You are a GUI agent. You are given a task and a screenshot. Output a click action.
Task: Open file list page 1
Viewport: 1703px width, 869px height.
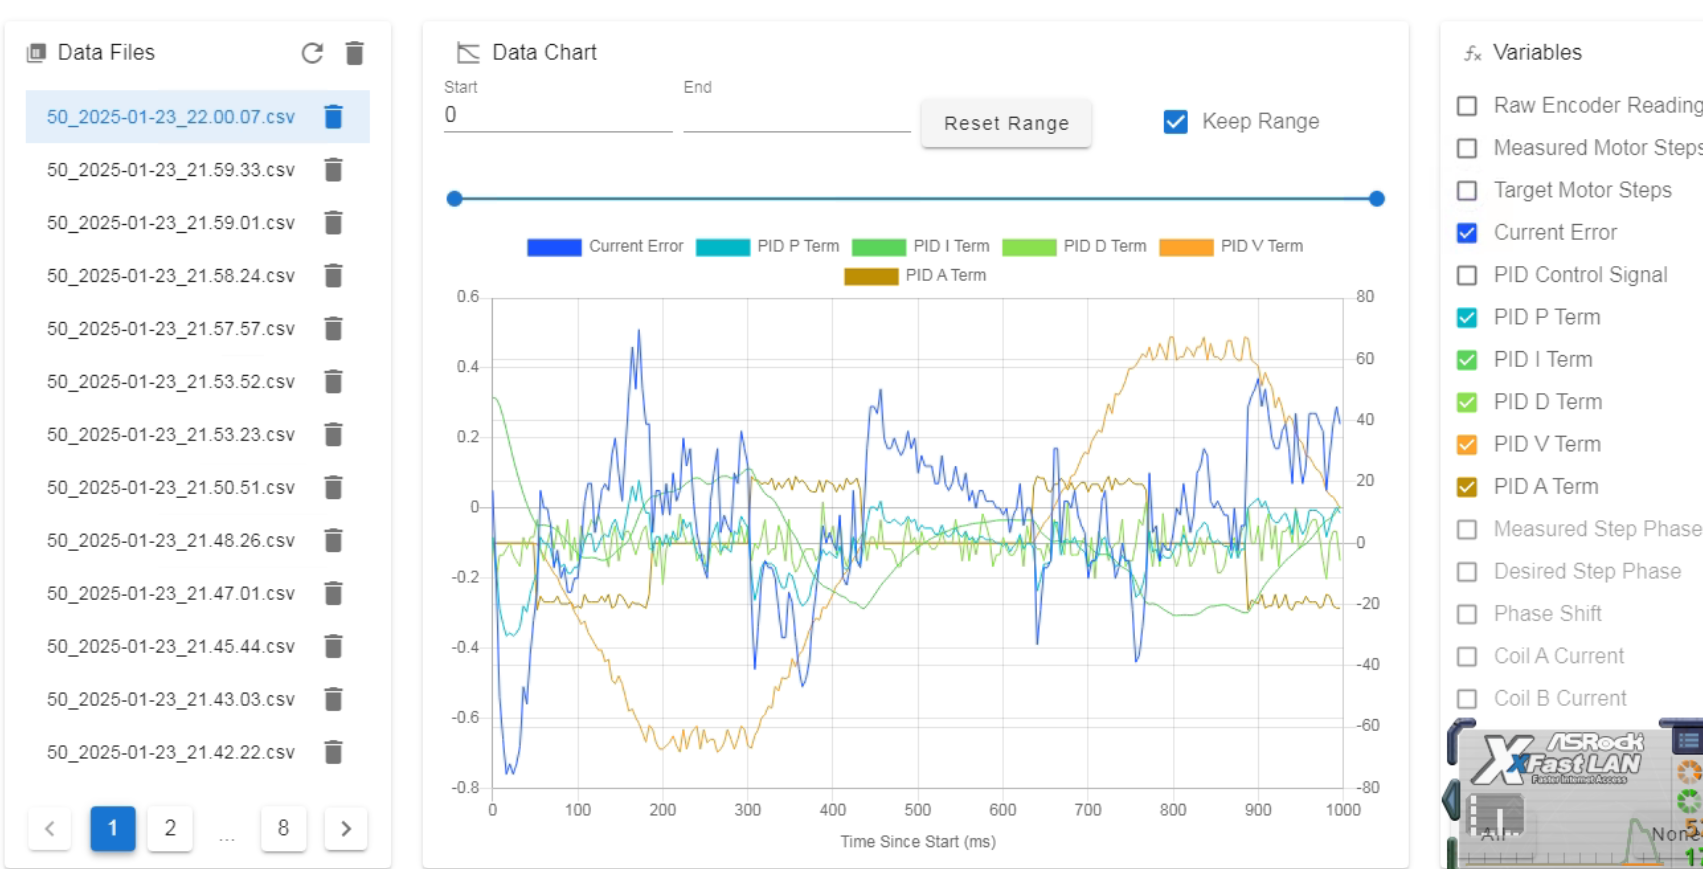113,829
